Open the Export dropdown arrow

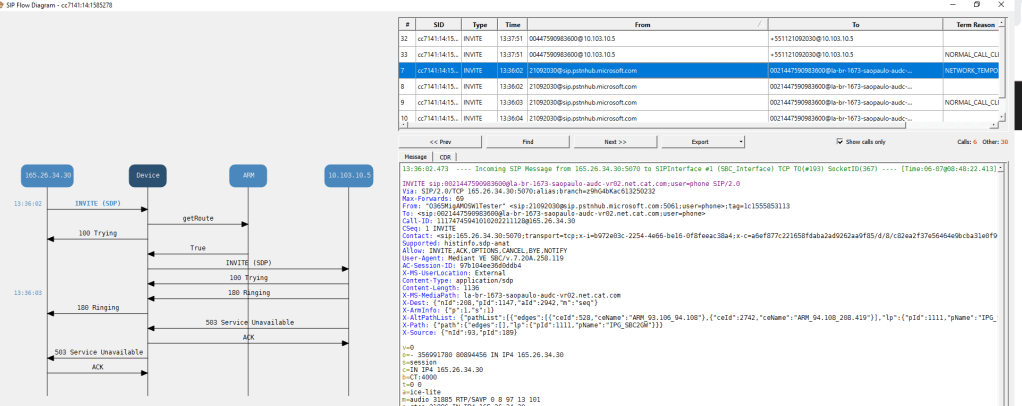(741, 142)
